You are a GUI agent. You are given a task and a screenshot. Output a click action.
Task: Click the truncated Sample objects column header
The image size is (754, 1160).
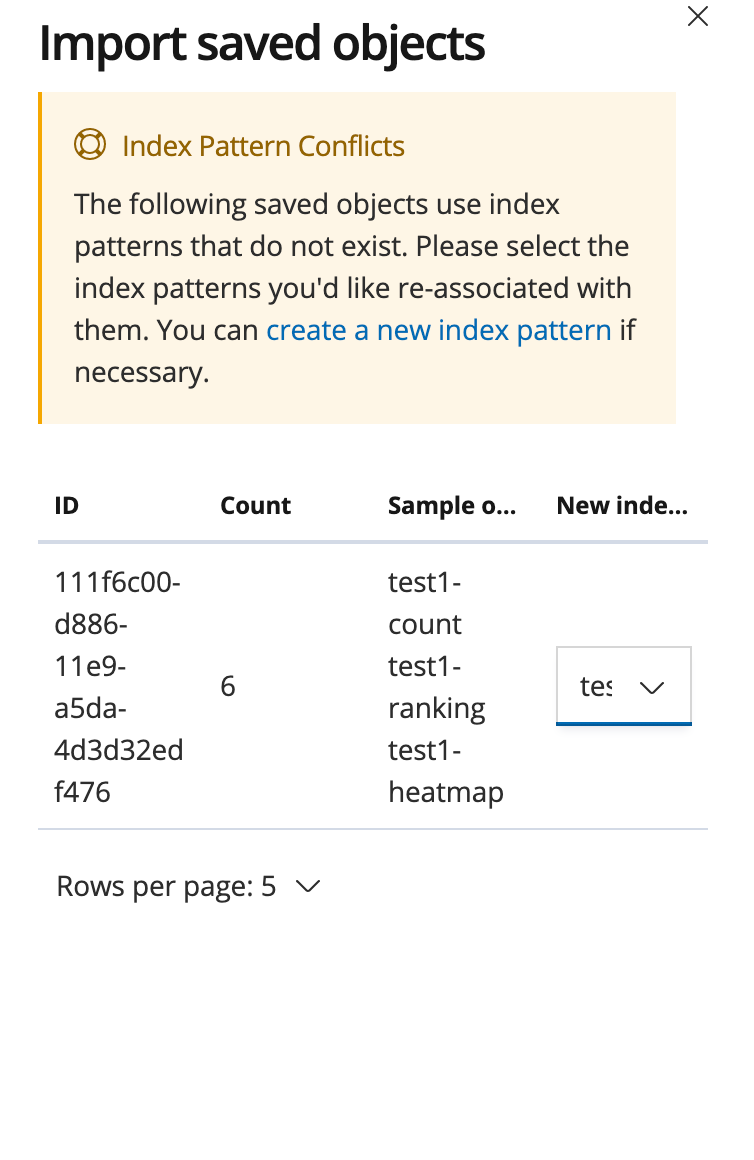point(452,505)
